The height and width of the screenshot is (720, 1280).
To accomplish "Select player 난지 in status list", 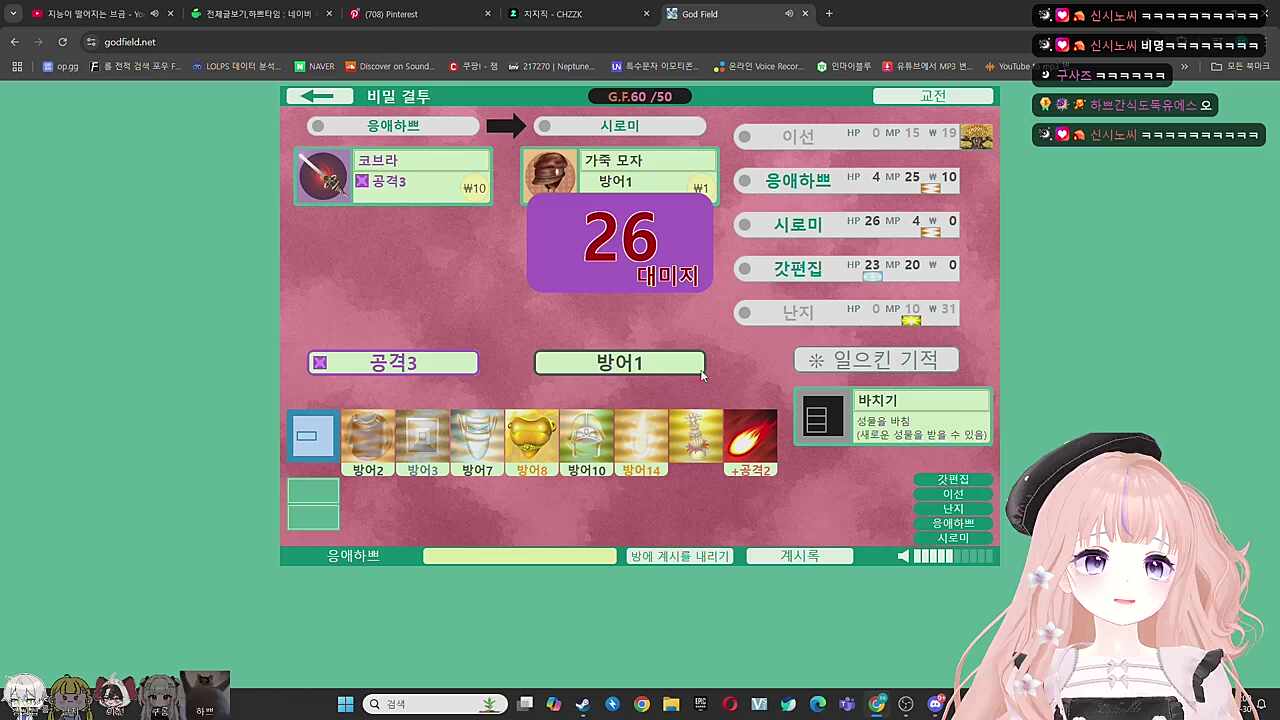I will coord(847,312).
